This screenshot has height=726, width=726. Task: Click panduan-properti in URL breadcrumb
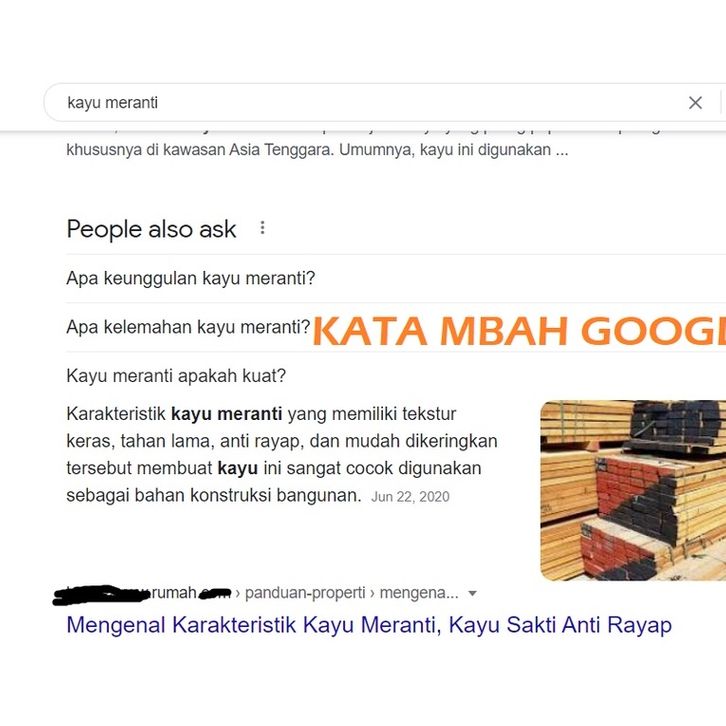point(305,593)
